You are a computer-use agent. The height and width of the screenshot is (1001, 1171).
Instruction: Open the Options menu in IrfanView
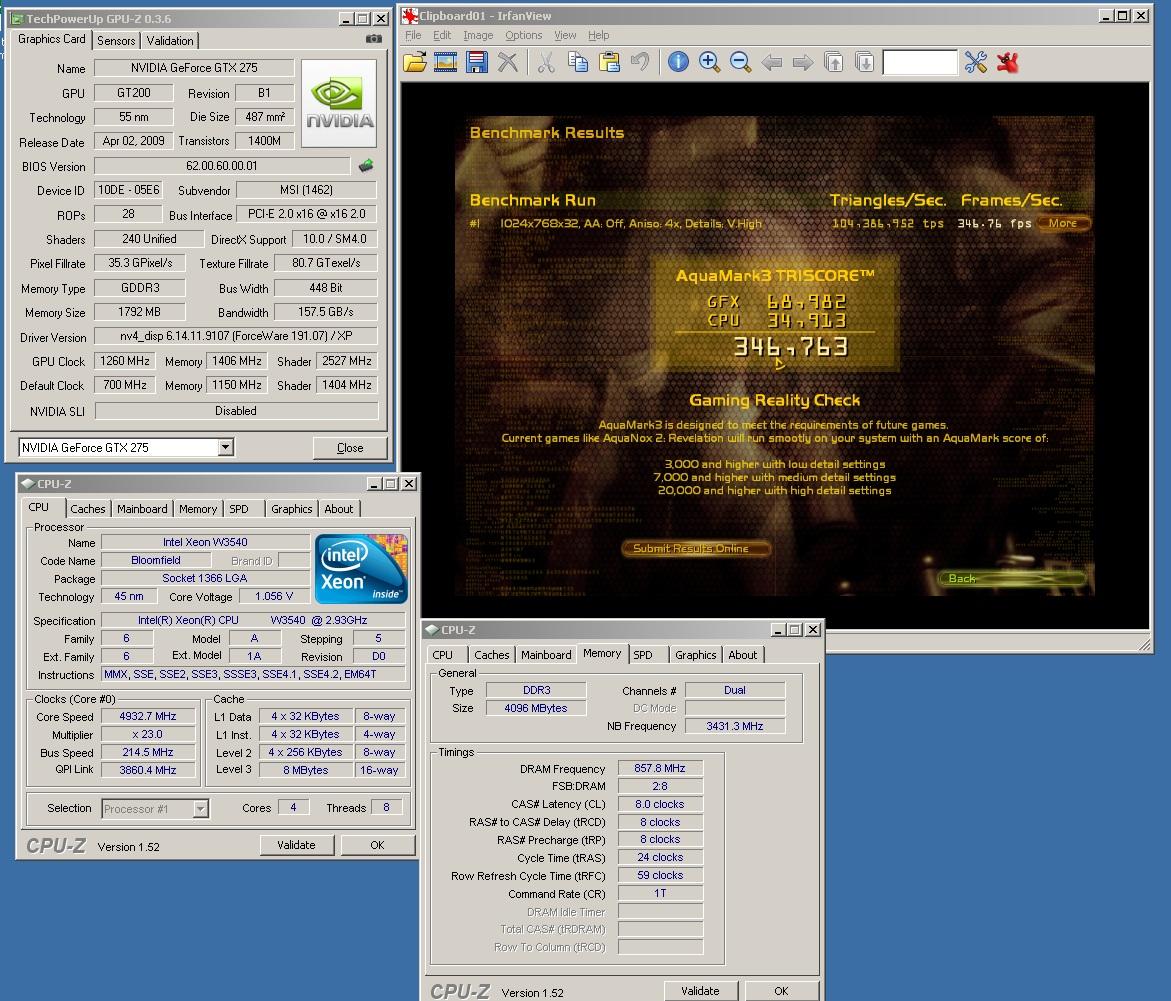524,35
